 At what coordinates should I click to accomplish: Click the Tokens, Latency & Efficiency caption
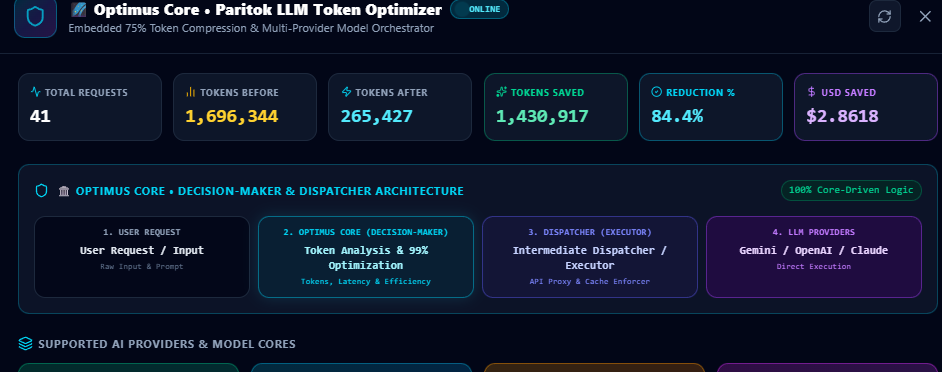coord(366,281)
